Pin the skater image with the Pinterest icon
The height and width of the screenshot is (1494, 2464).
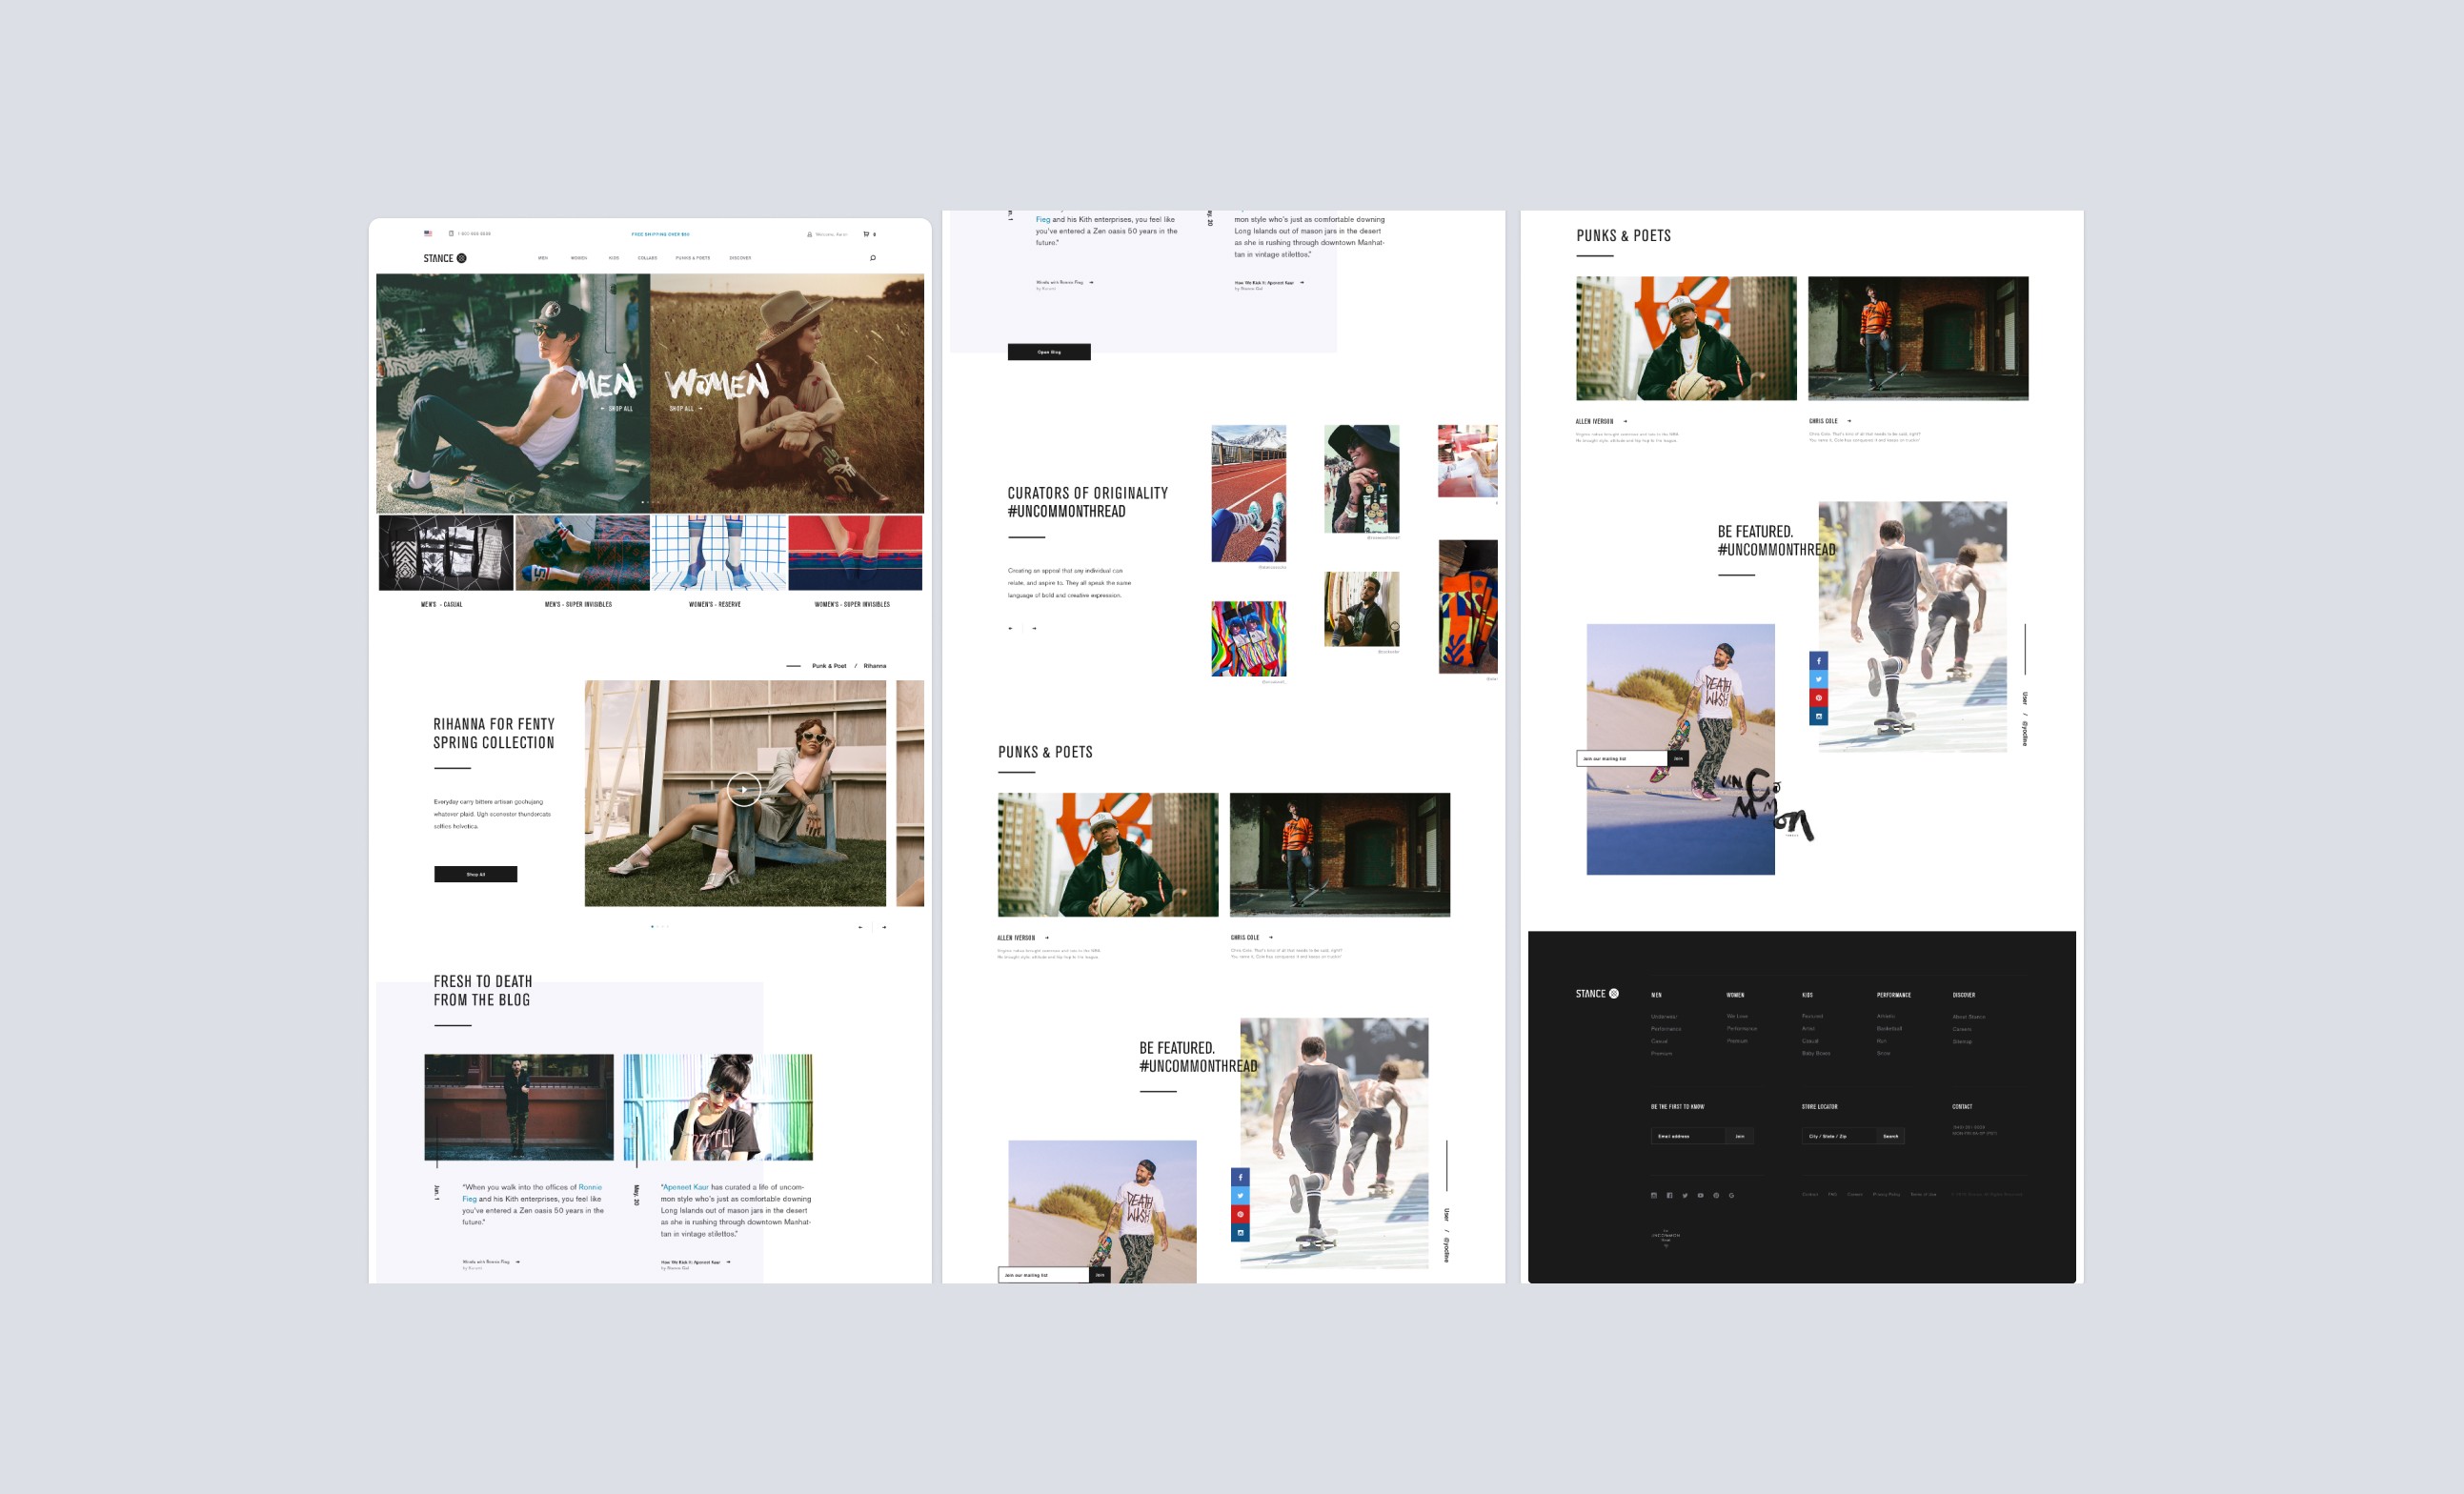coord(1819,697)
